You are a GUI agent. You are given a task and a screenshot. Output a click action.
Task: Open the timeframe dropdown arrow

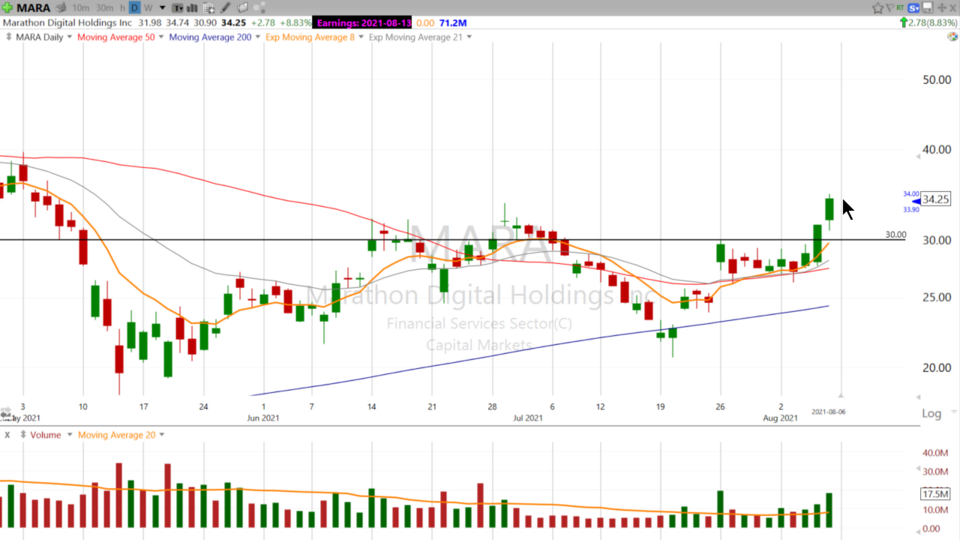162,8
